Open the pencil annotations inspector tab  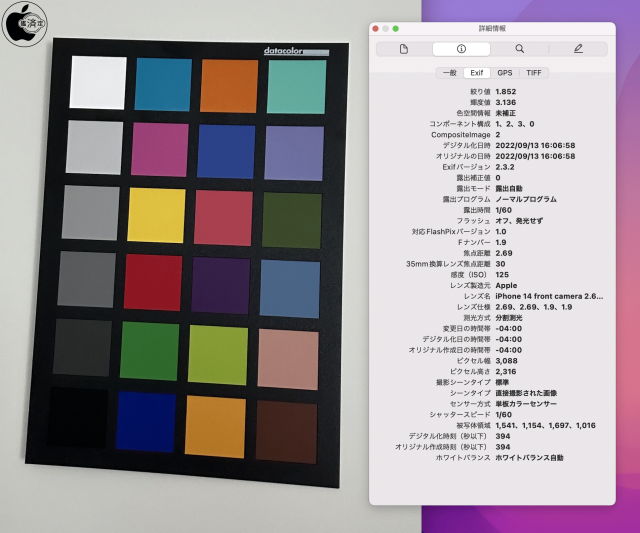[578, 49]
